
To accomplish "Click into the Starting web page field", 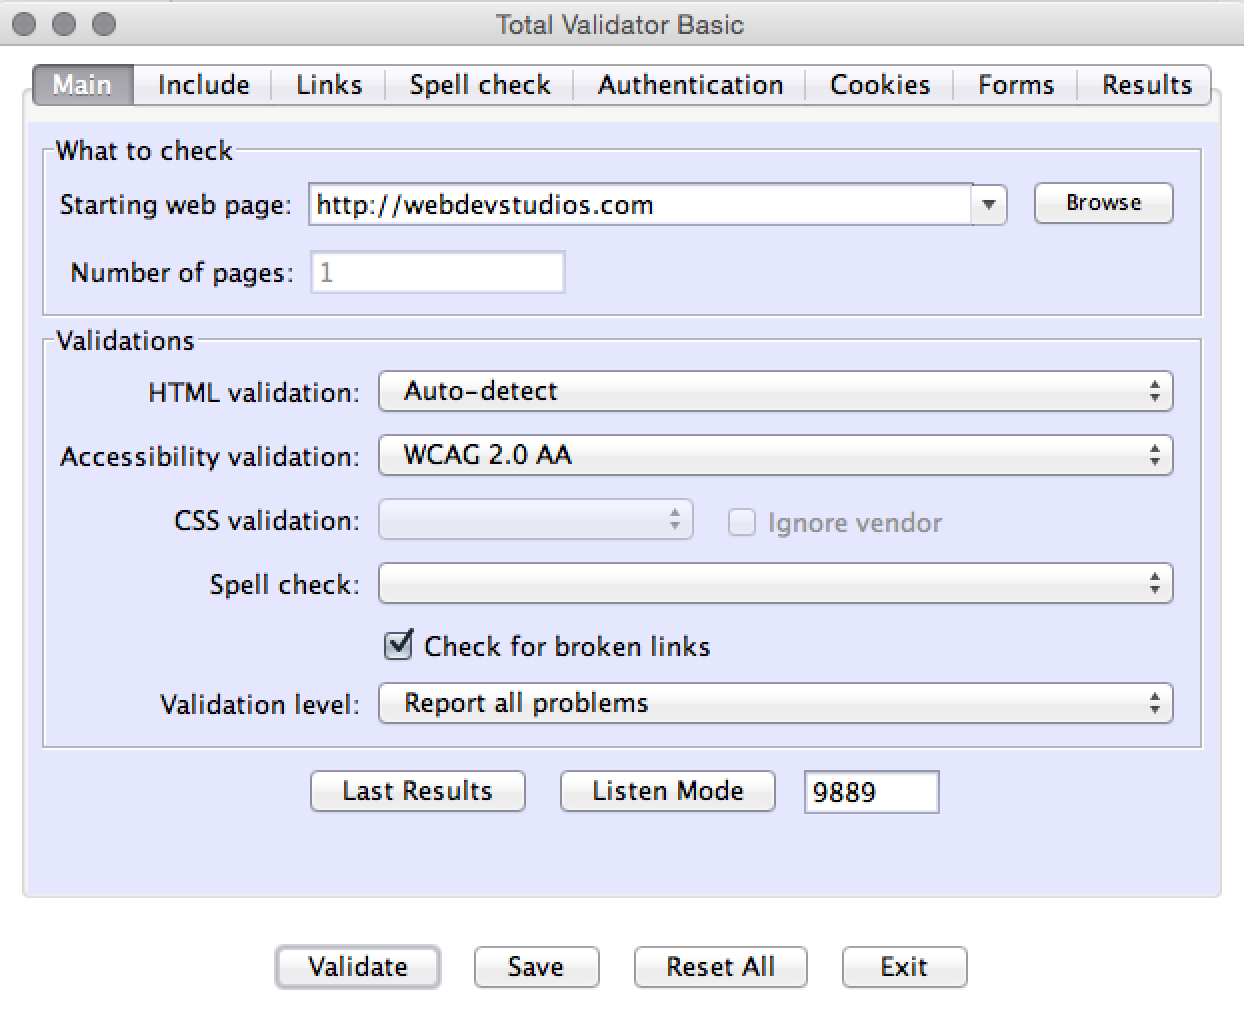I will [640, 204].
